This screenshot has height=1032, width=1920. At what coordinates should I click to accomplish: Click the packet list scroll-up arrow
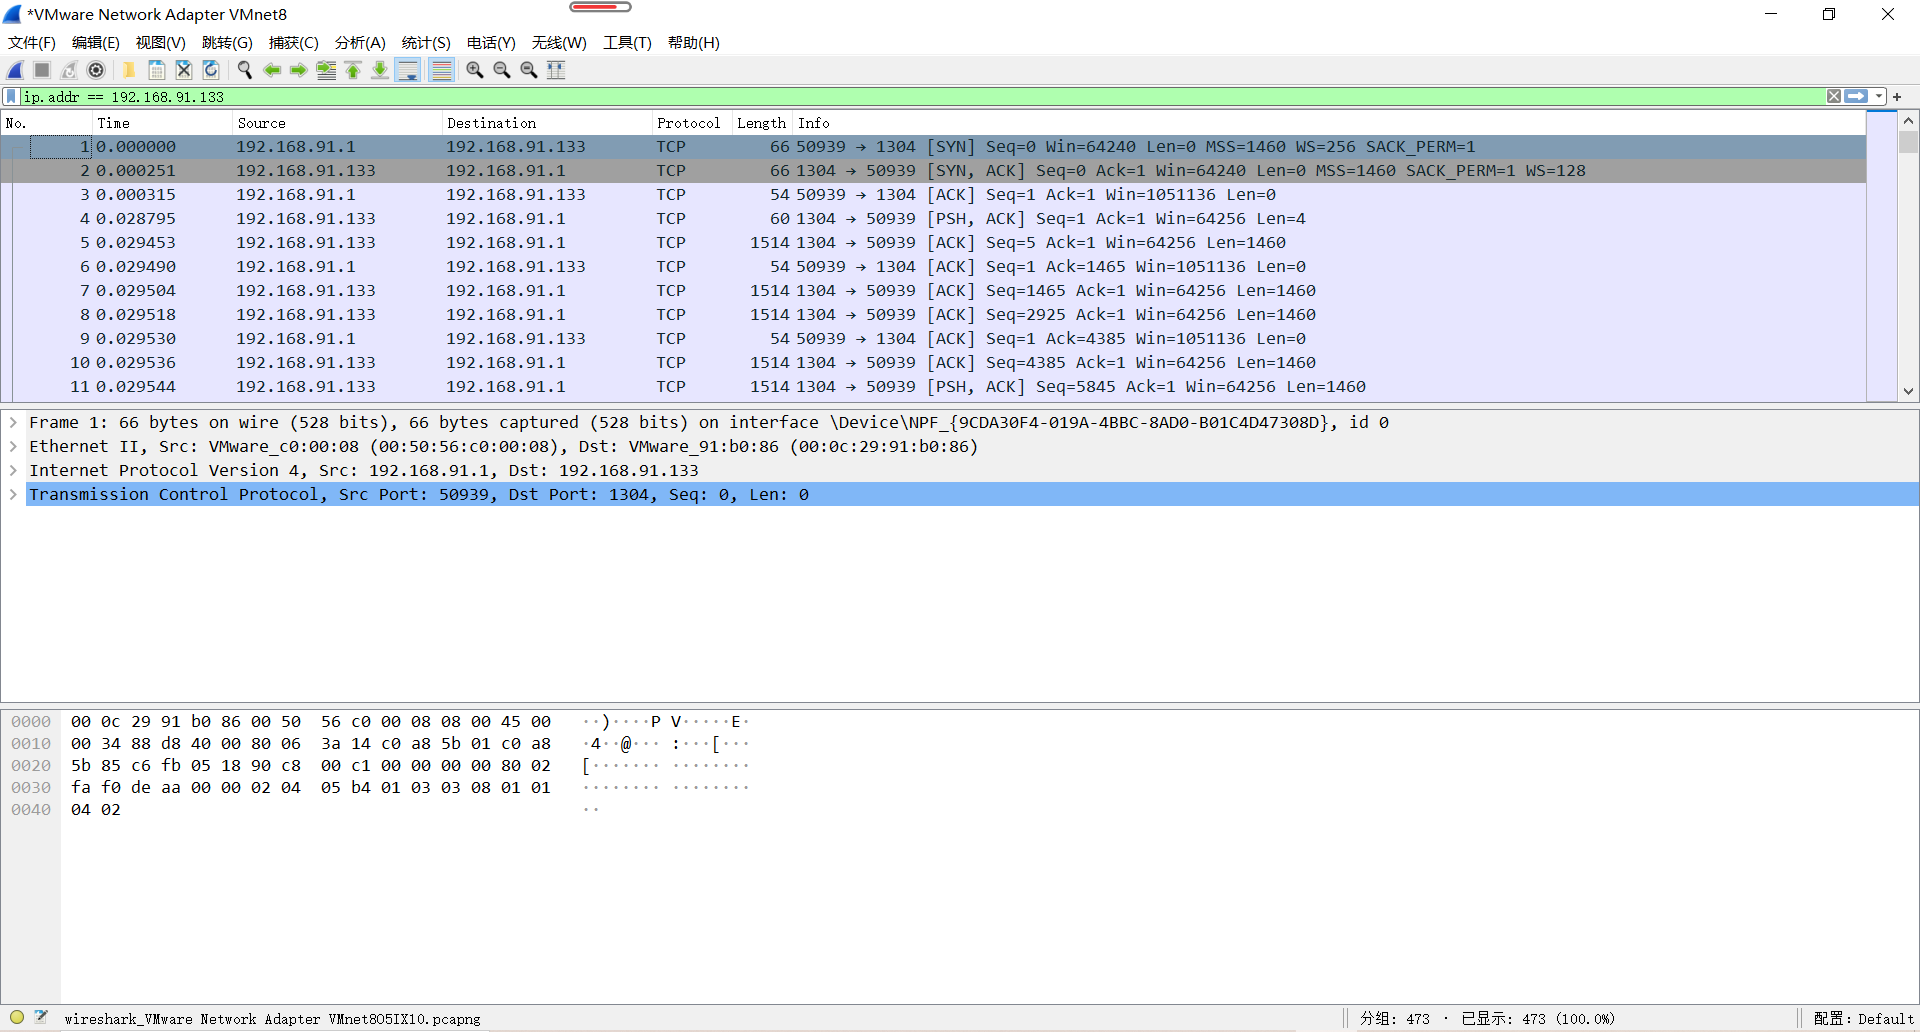(x=1908, y=120)
